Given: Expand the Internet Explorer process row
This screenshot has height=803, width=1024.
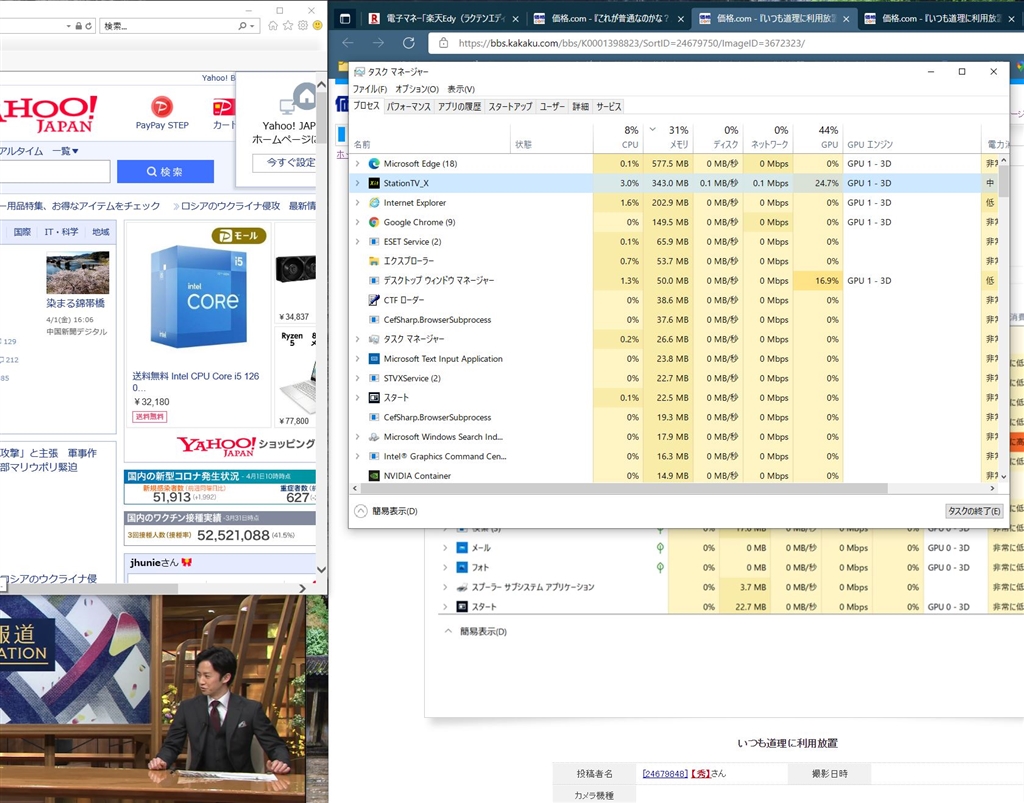Looking at the screenshot, I should click(x=357, y=202).
